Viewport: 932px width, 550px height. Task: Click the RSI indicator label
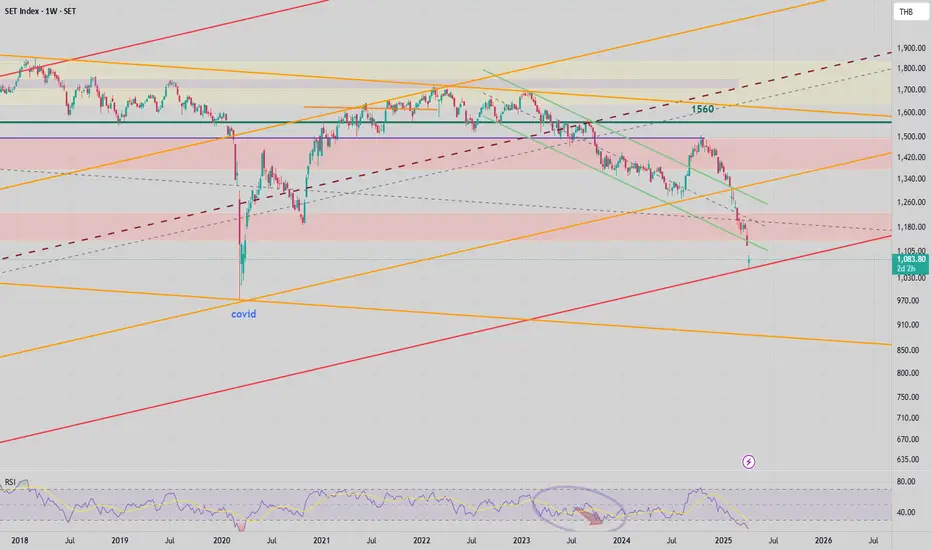point(10,482)
